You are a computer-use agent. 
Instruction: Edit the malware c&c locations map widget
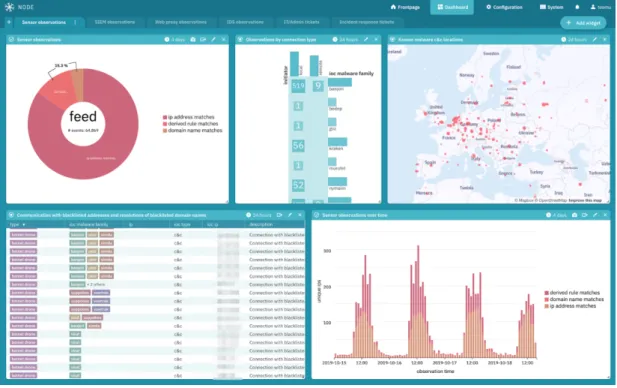click(x=595, y=39)
